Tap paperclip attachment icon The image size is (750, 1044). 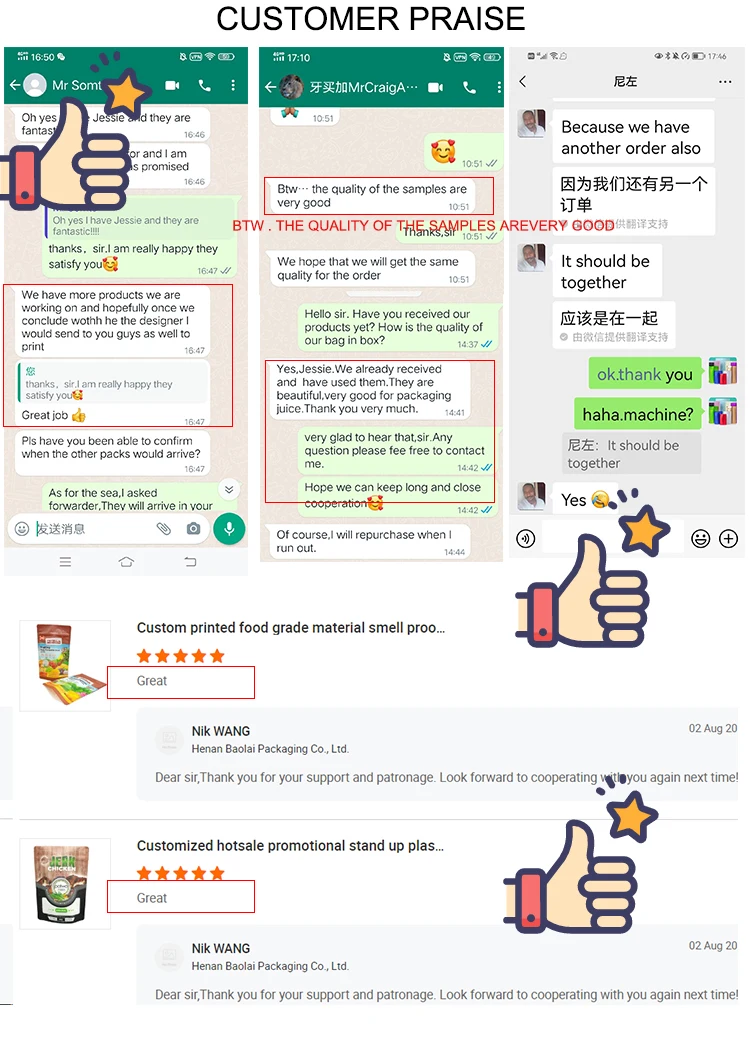coord(163,529)
